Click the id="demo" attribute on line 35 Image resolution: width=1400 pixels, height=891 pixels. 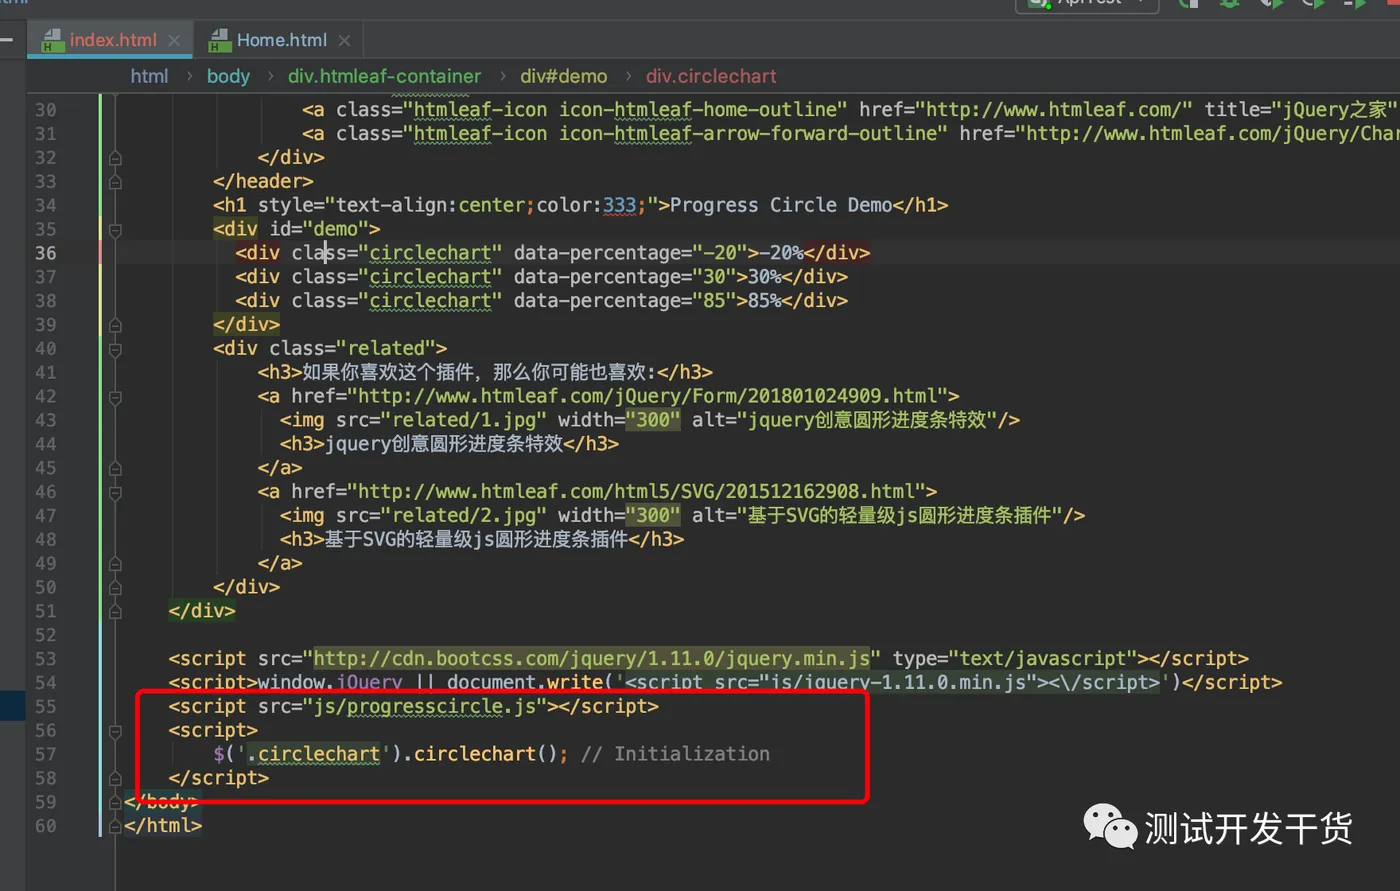click(x=319, y=229)
